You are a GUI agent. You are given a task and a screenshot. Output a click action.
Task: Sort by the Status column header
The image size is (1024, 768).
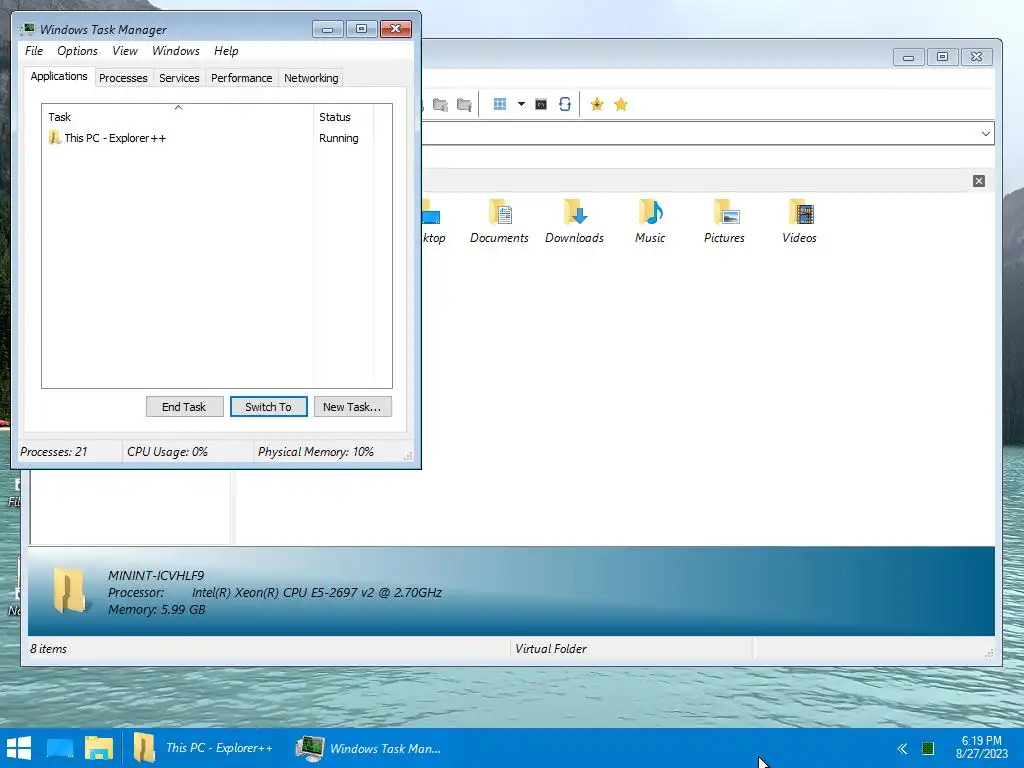click(x=343, y=117)
